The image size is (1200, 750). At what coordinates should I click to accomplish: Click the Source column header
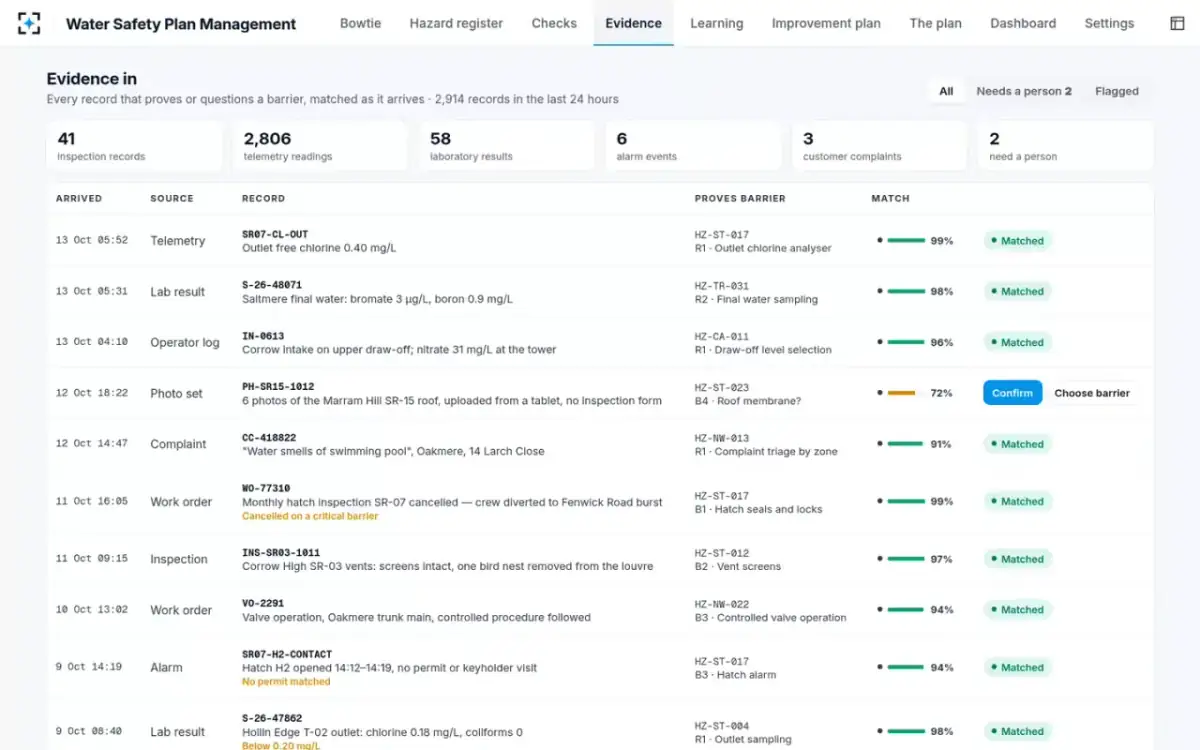(172, 198)
